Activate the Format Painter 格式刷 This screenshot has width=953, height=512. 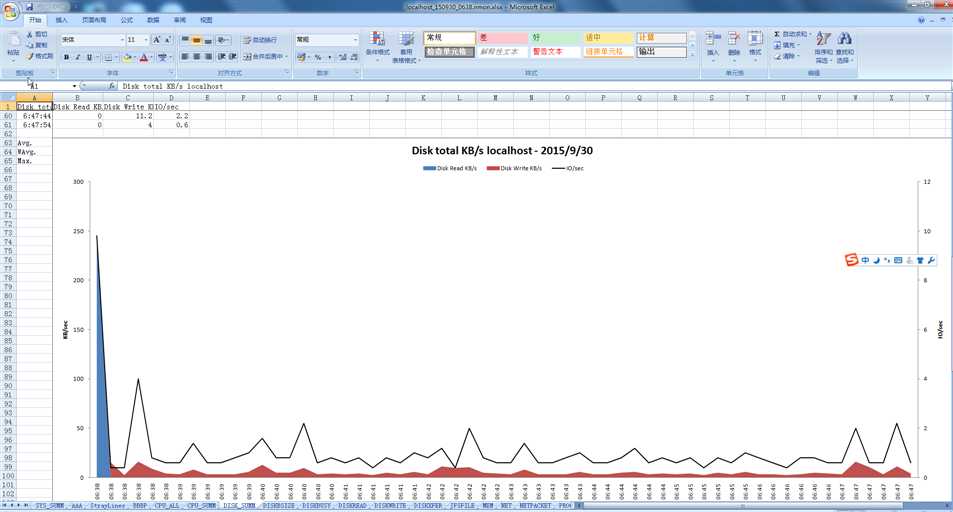click(x=40, y=56)
